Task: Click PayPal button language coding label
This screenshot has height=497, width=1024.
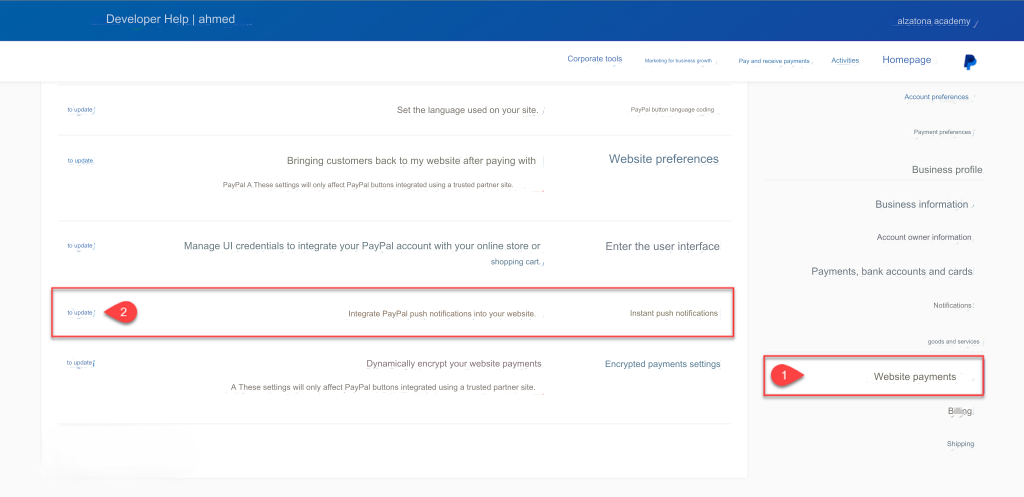Action: tap(673, 110)
